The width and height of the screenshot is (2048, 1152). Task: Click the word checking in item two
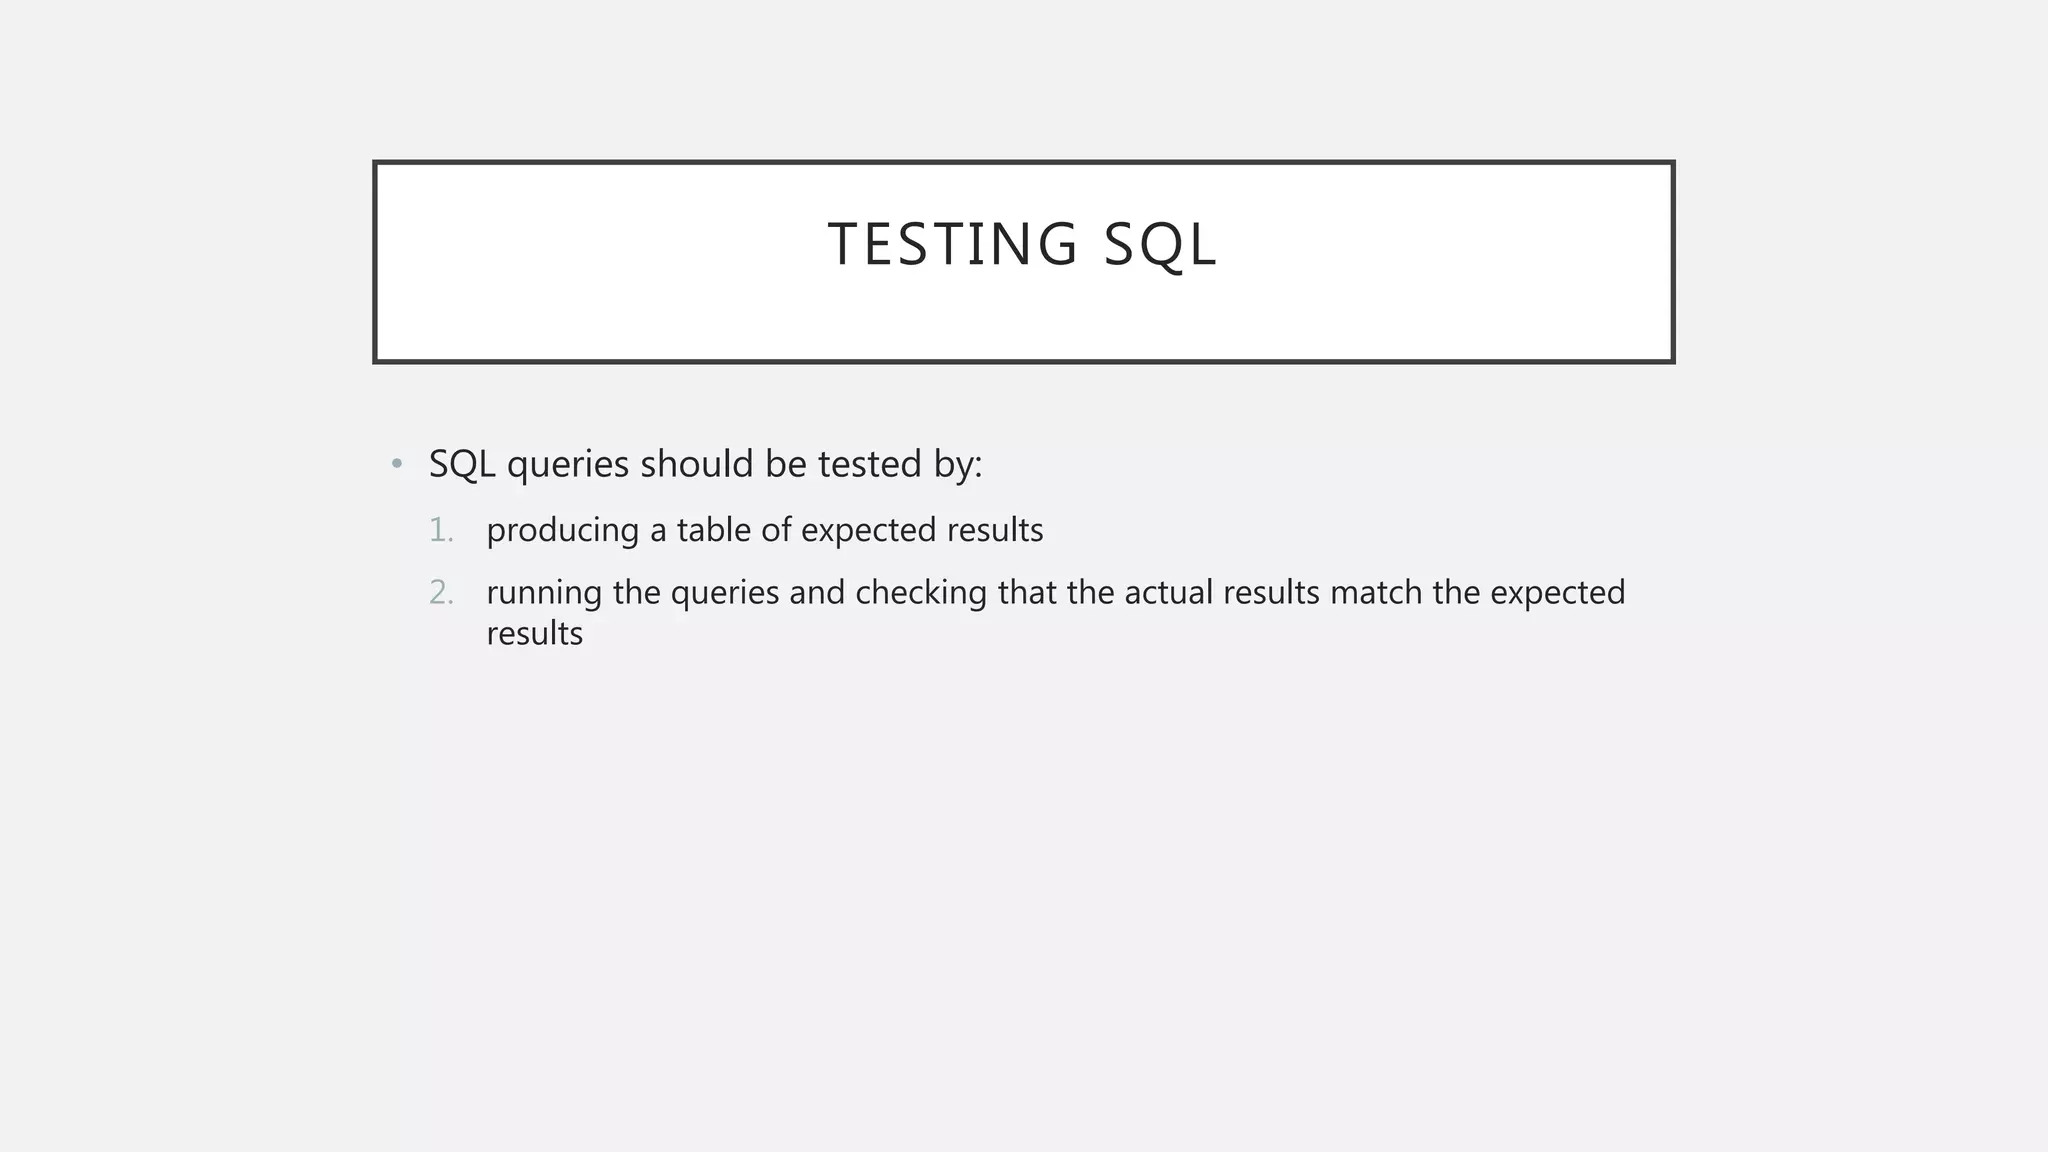pos(921,593)
